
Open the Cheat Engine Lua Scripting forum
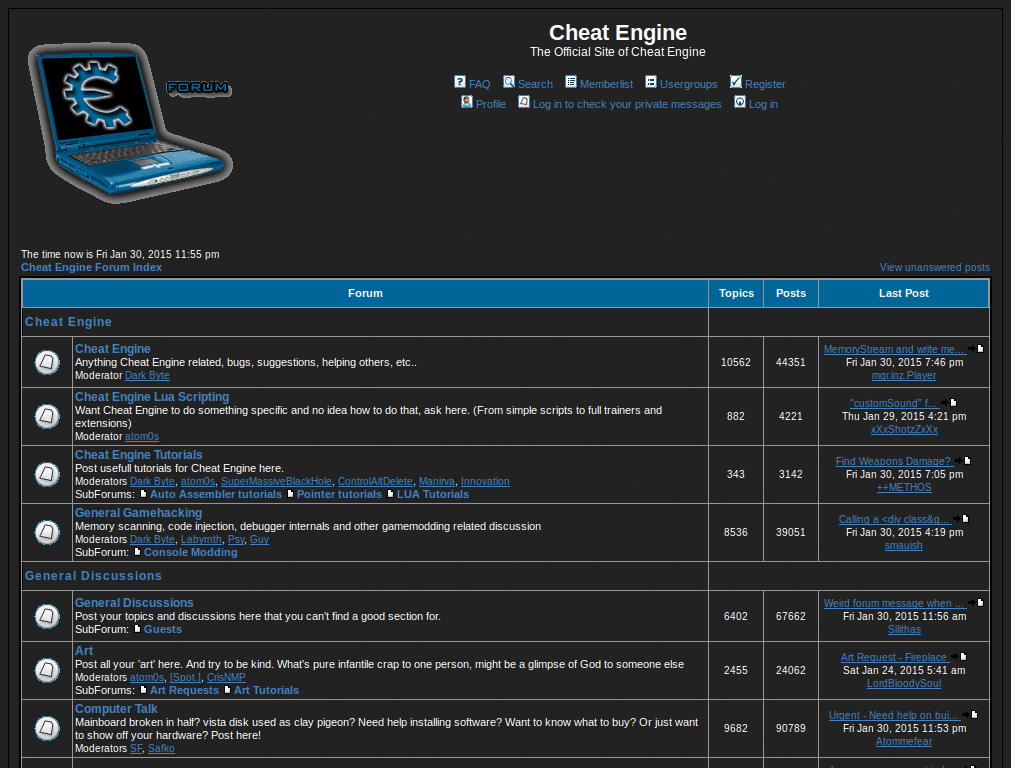tap(151, 396)
